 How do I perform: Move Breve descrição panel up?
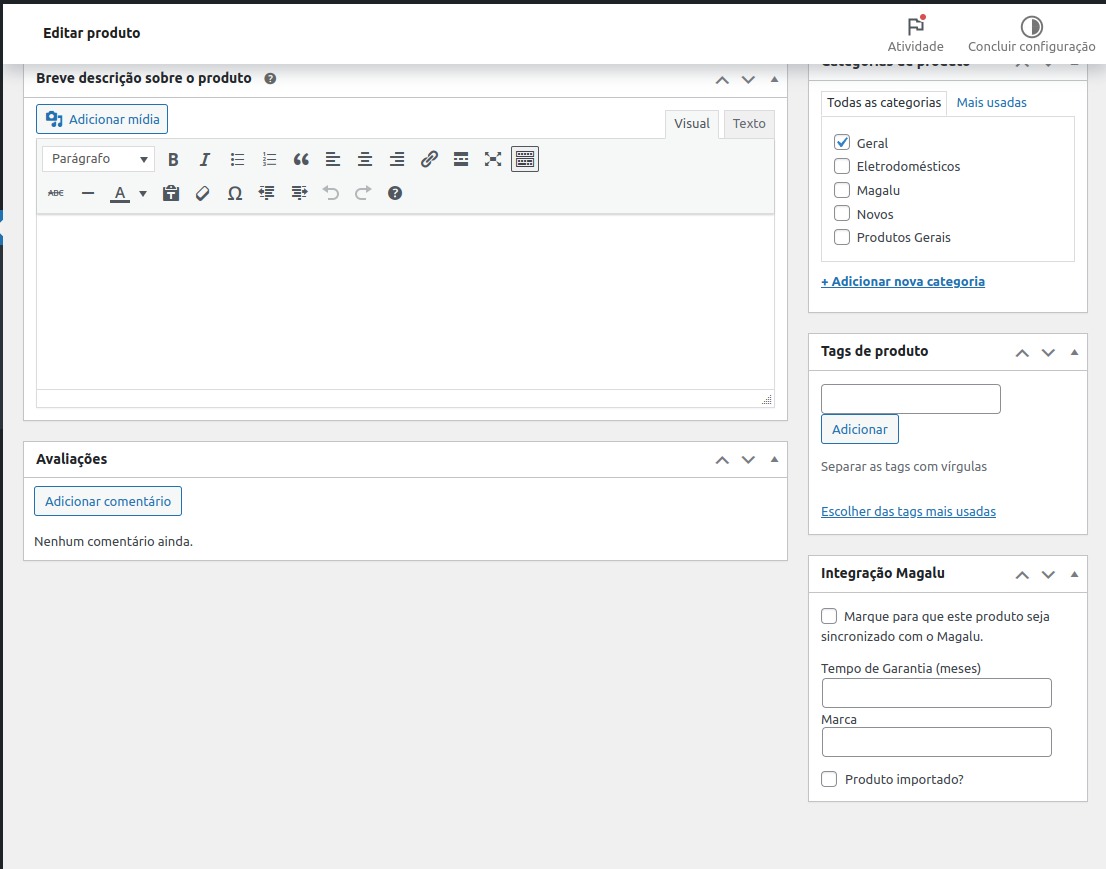(722, 80)
